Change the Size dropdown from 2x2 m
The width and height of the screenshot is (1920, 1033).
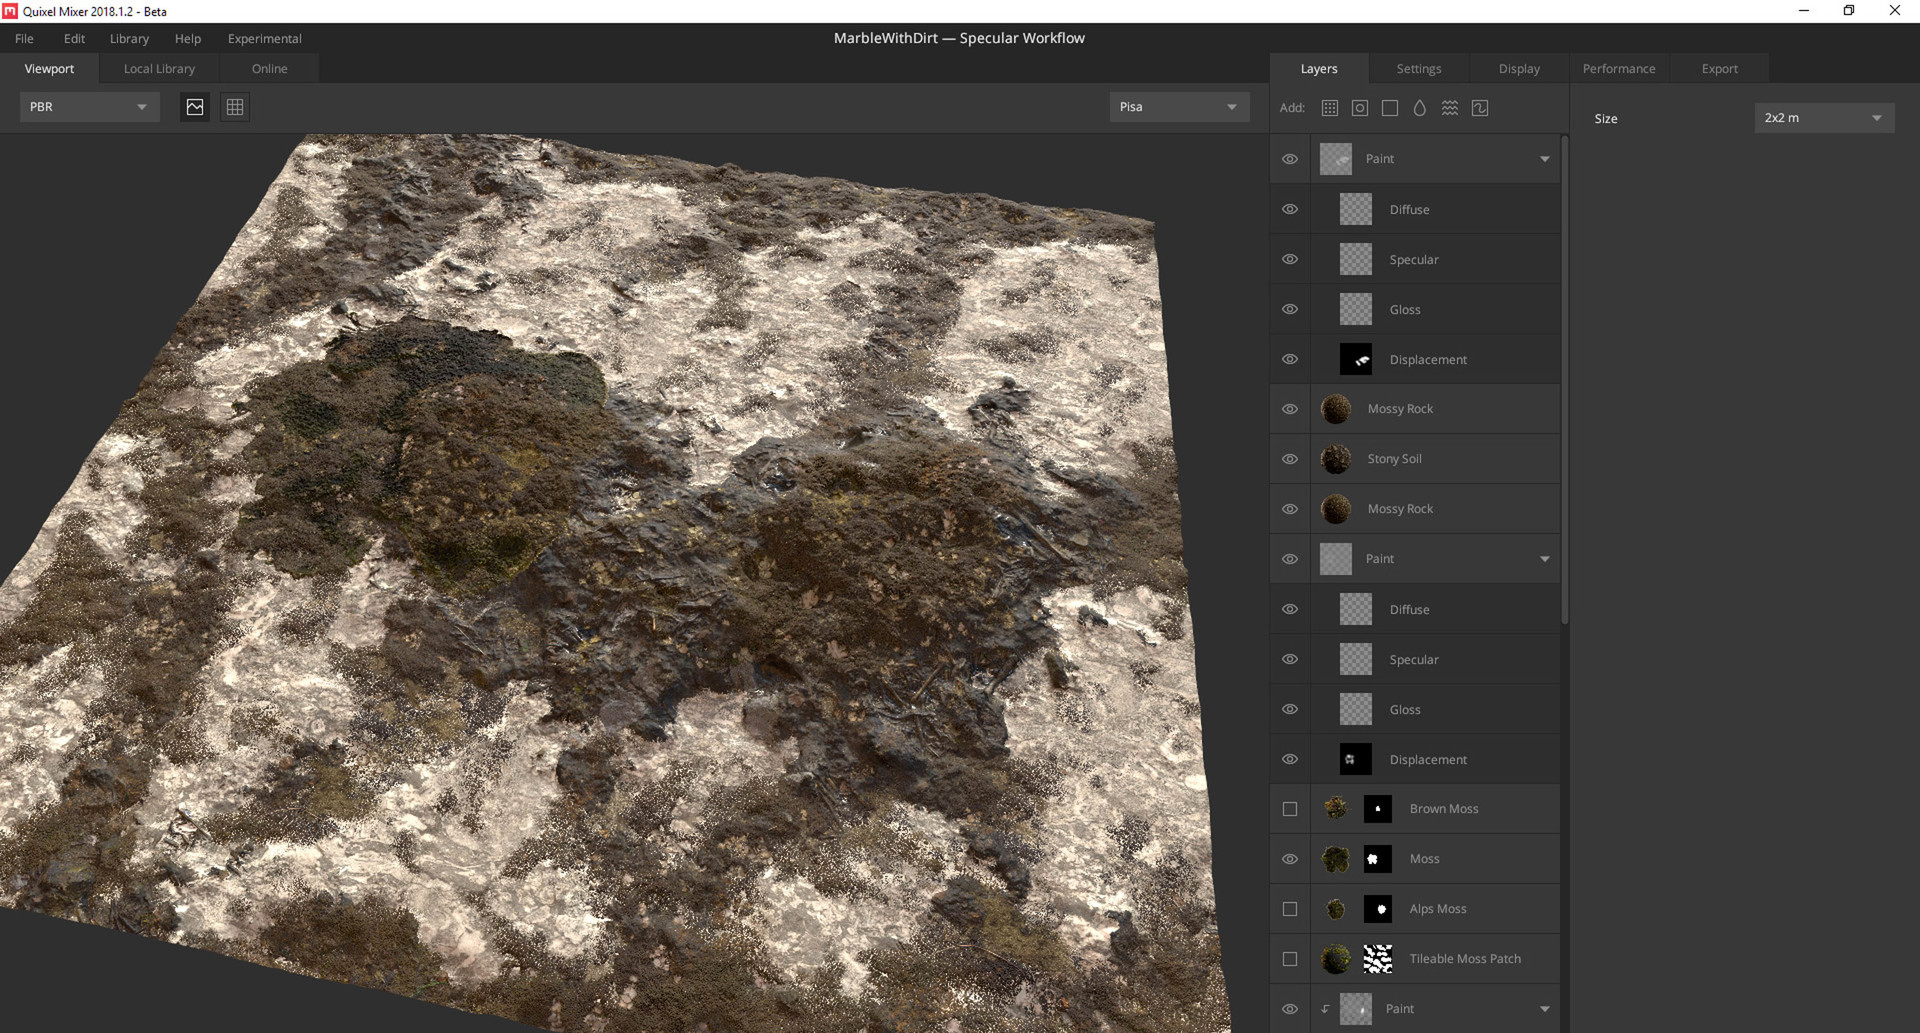coord(1823,117)
